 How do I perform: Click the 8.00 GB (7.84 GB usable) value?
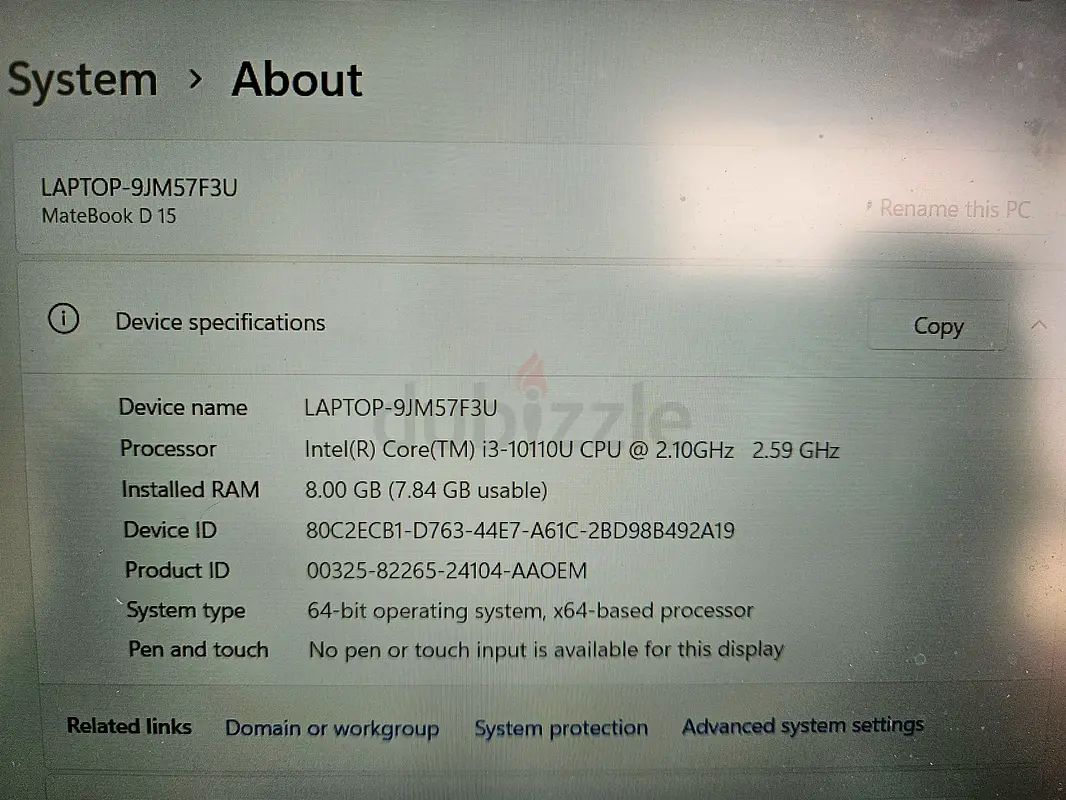[426, 490]
